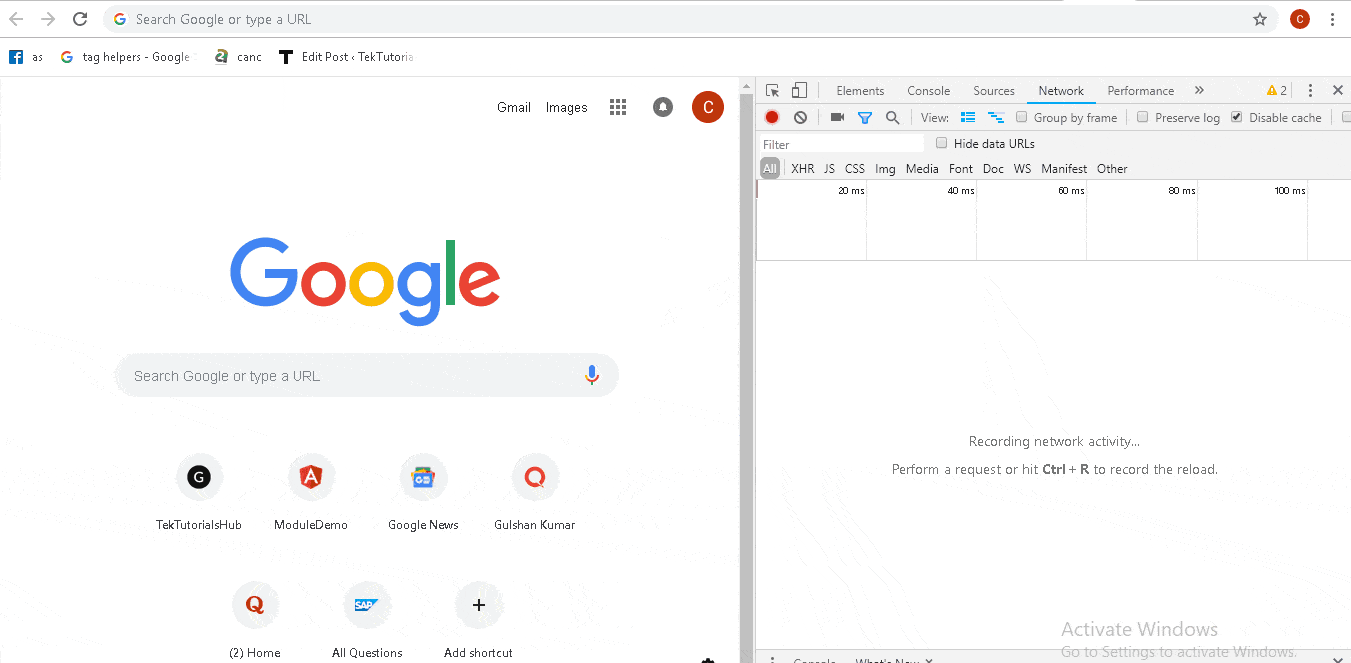Clear the network log

(x=800, y=118)
